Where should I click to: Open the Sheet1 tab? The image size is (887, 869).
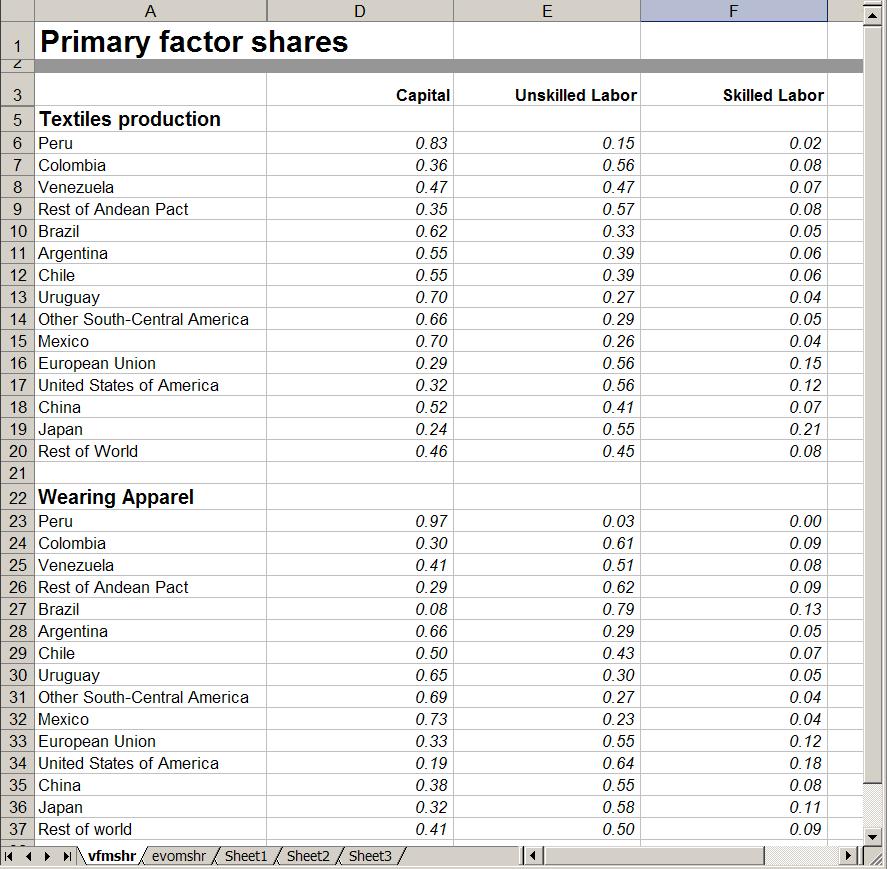coord(245,856)
